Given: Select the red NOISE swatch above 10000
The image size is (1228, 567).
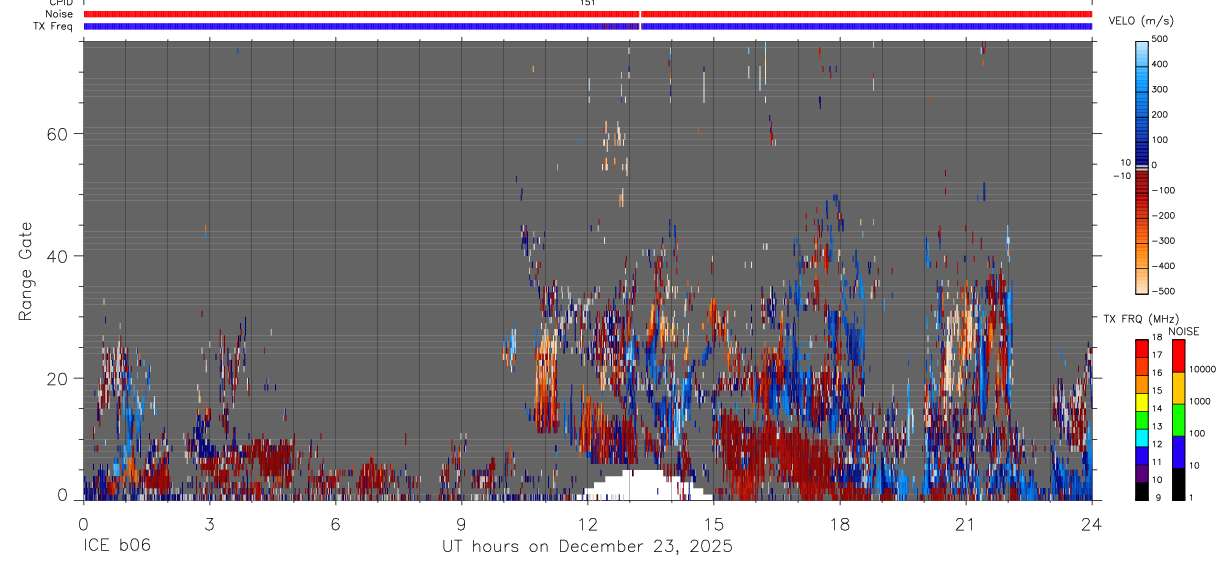Looking at the screenshot, I should (x=1178, y=355).
